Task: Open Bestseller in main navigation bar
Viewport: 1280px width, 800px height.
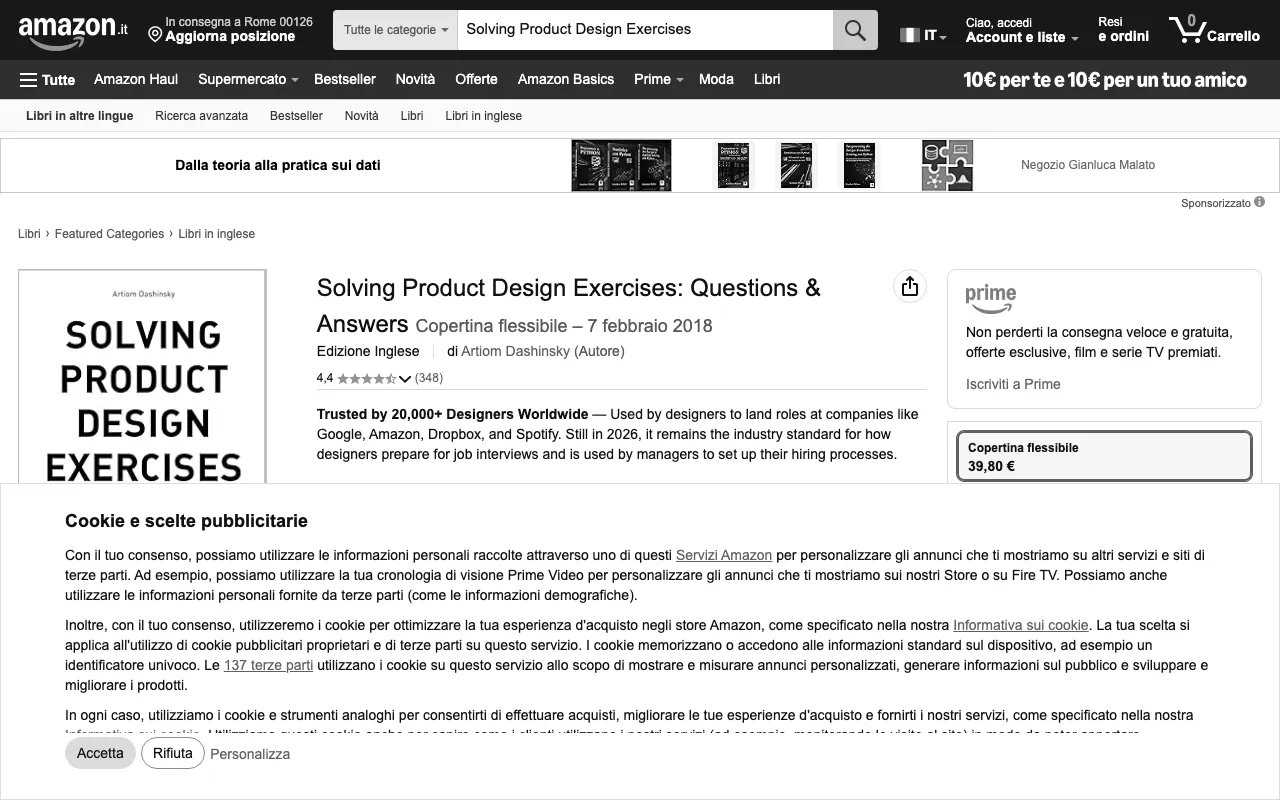Action: [x=345, y=79]
